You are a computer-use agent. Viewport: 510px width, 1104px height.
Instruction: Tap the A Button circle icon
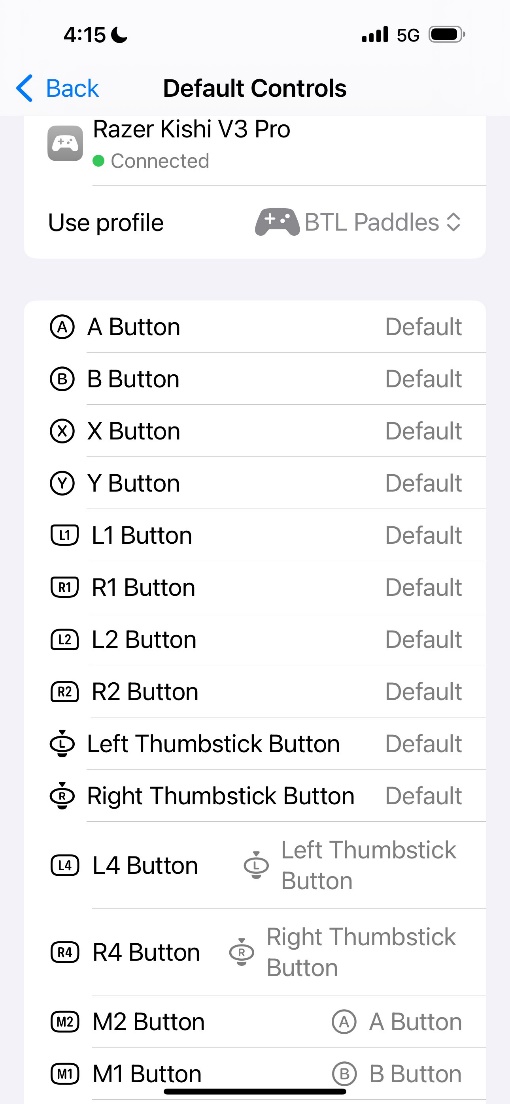(x=63, y=327)
